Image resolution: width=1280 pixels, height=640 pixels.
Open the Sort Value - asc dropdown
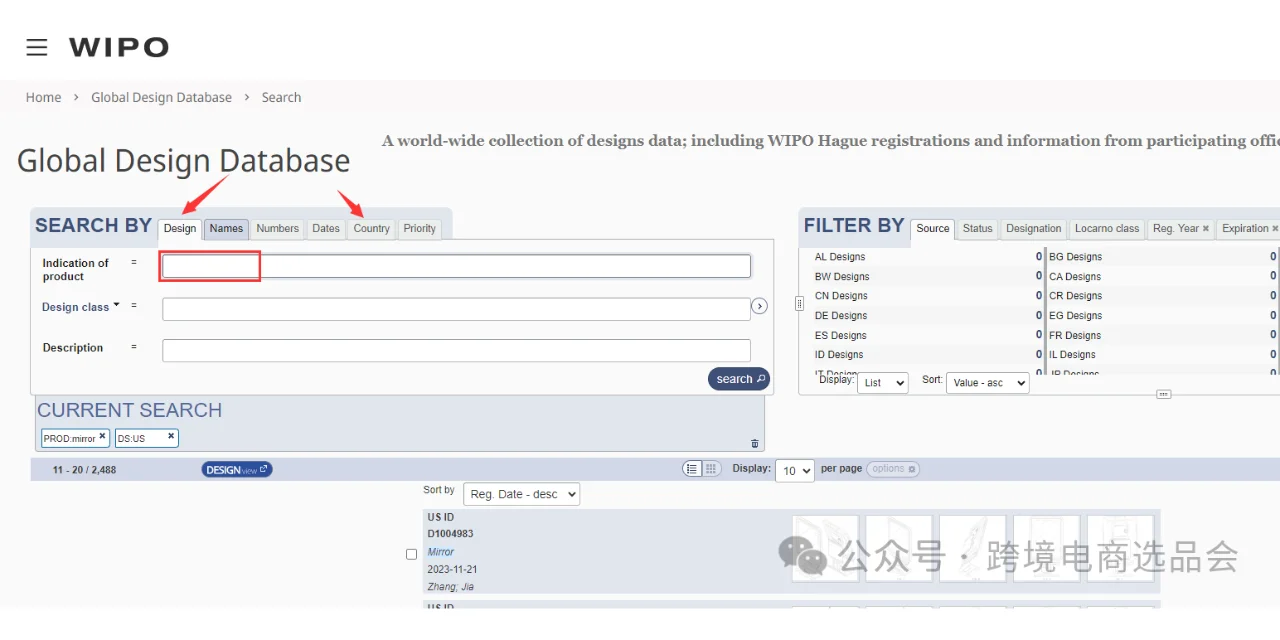point(987,382)
